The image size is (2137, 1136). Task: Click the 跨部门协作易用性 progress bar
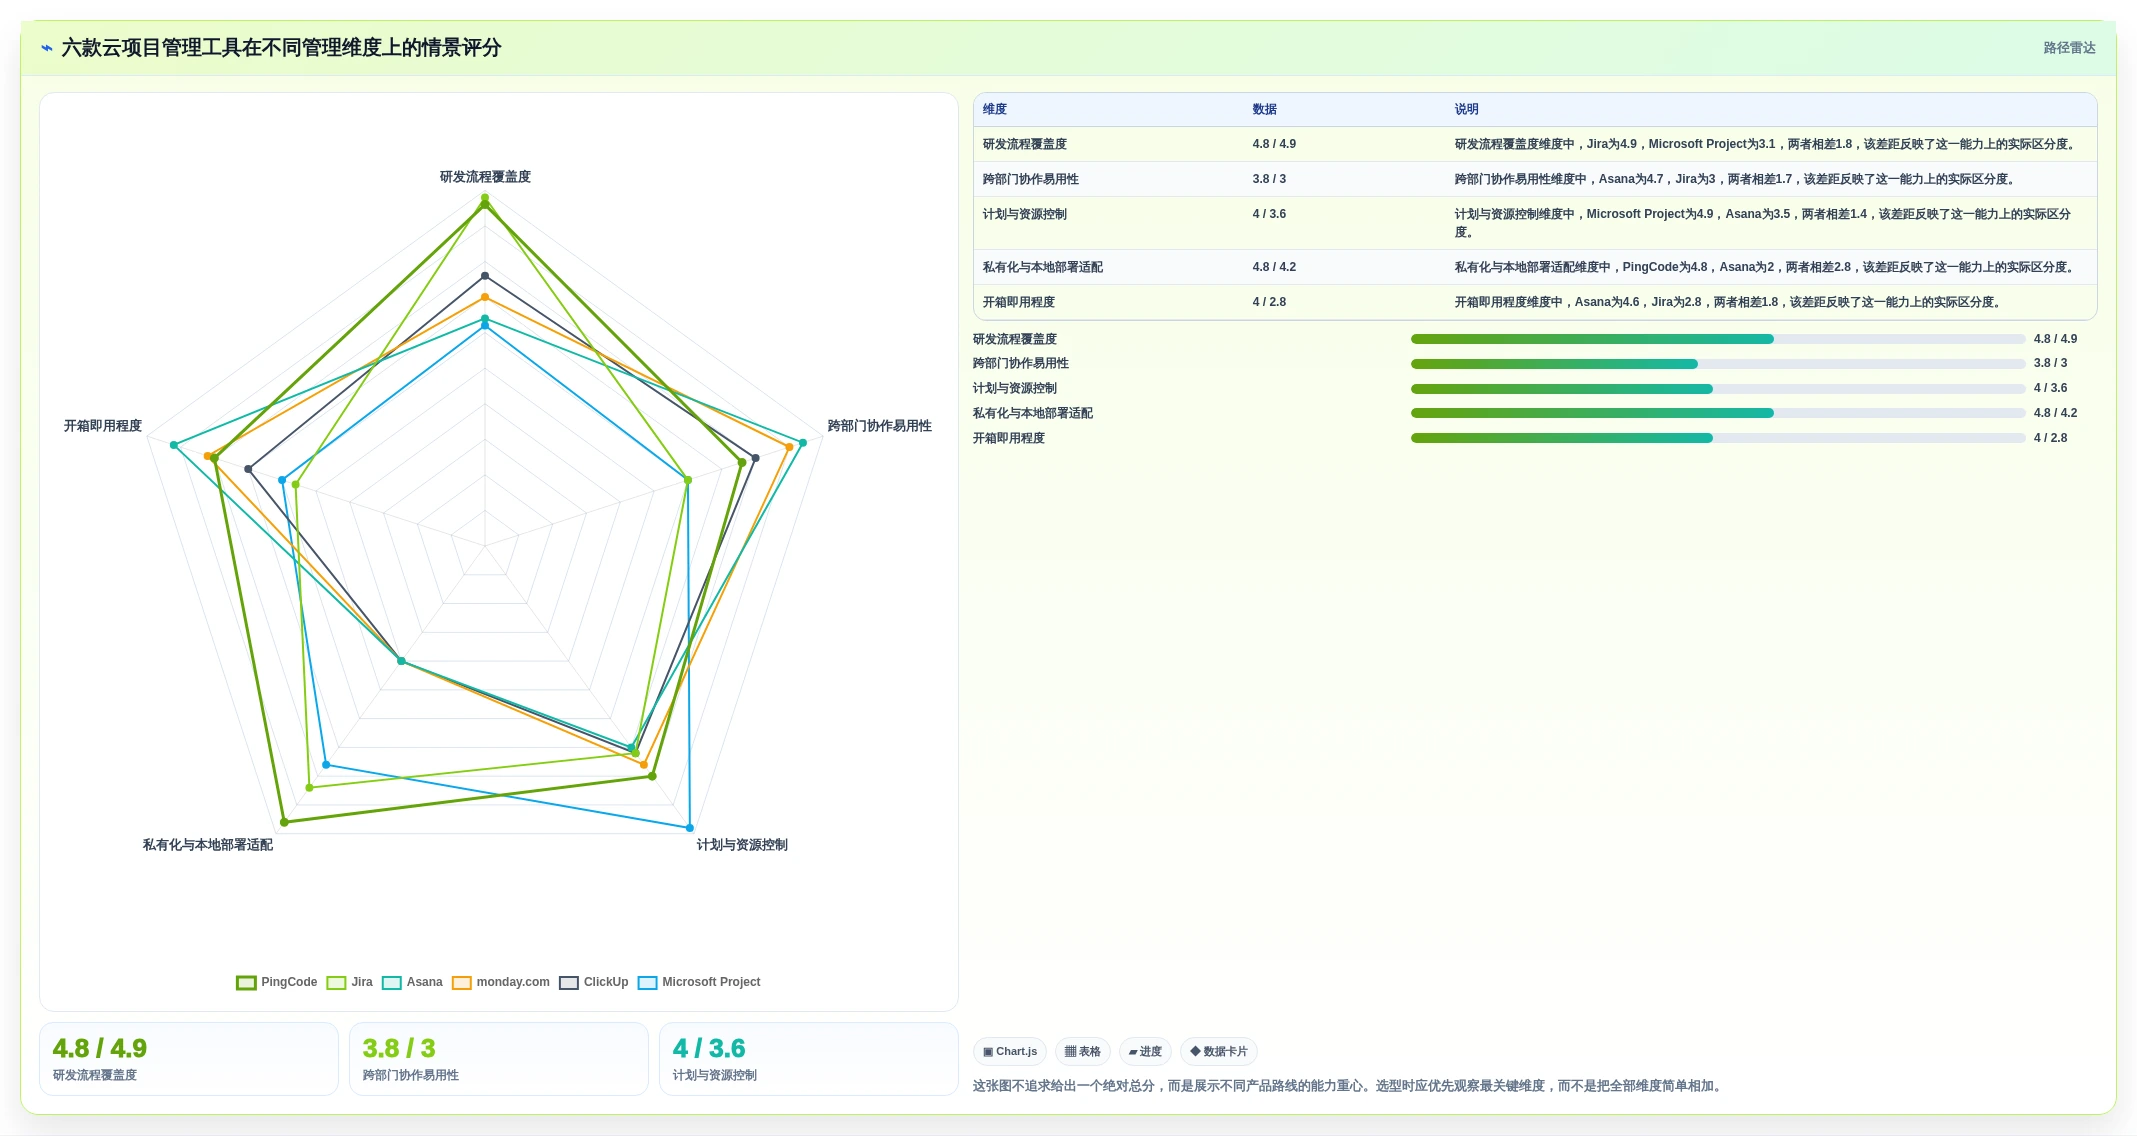1718,364
